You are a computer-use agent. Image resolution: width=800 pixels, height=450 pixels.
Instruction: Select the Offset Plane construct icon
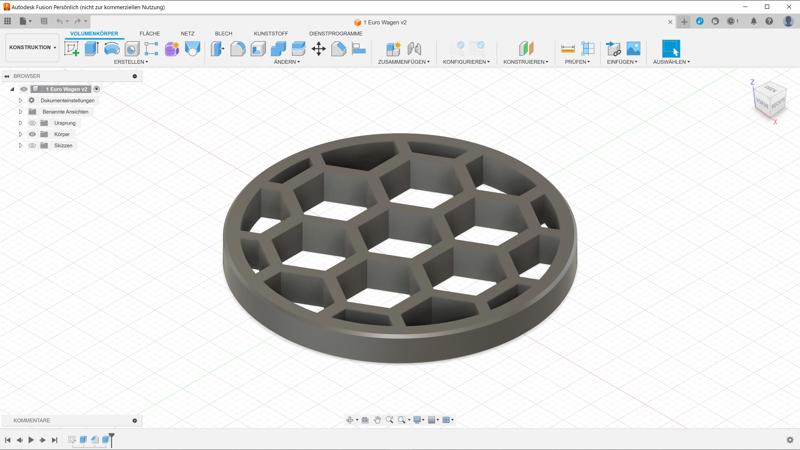526,48
